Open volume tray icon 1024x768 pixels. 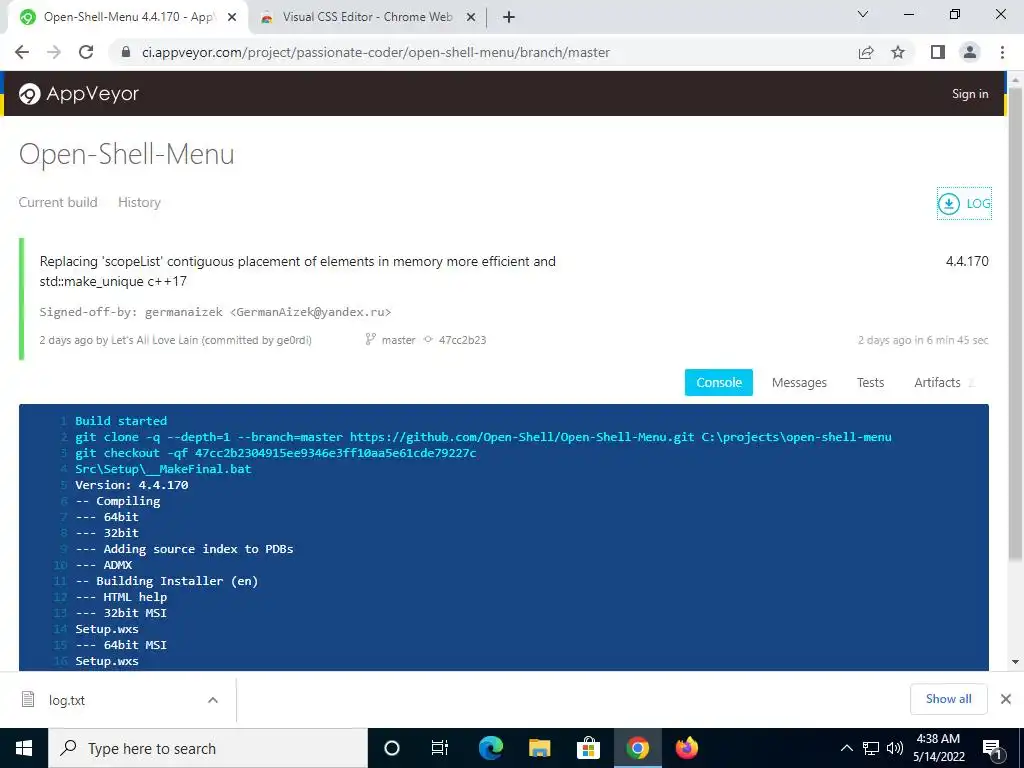click(x=895, y=748)
